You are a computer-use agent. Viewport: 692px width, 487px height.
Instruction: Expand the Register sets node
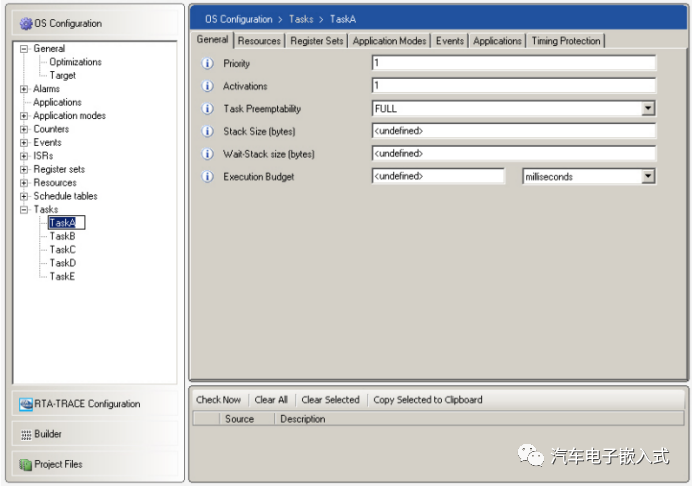click(24, 170)
